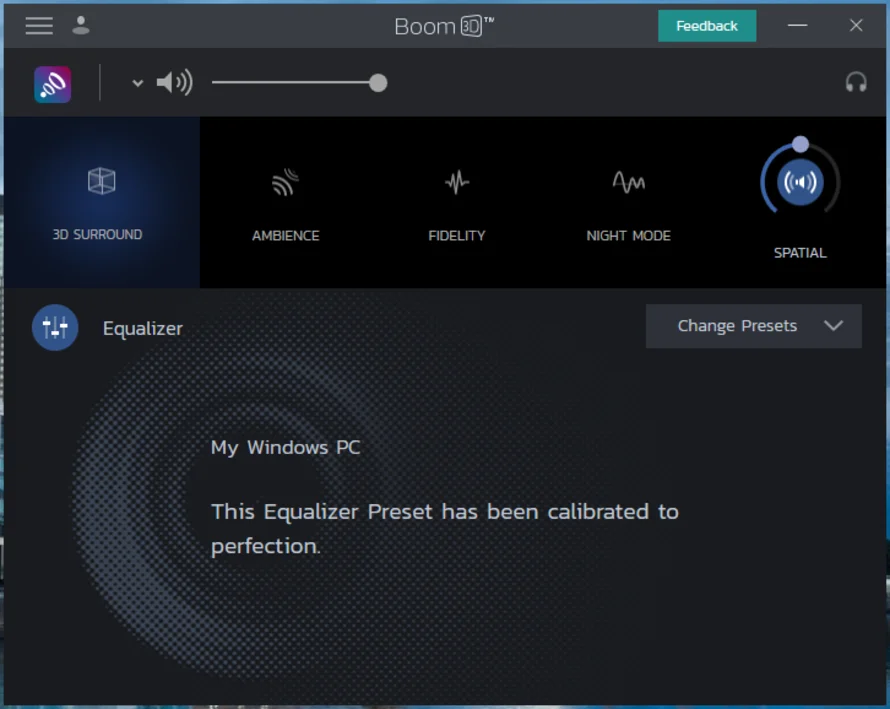Image resolution: width=890 pixels, height=709 pixels.
Task: Open the hamburger menu
Action: (x=39, y=26)
